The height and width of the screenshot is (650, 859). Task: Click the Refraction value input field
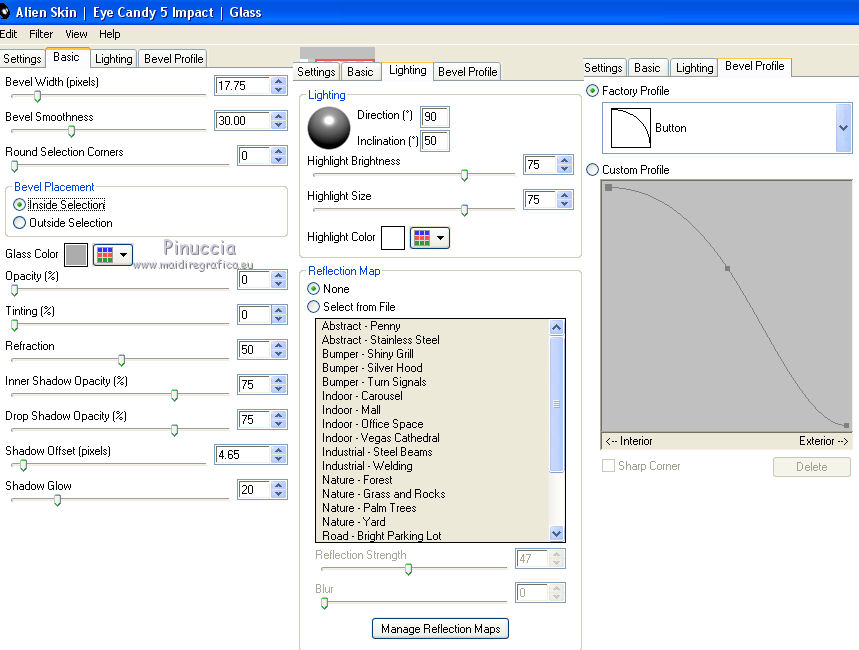click(x=252, y=350)
